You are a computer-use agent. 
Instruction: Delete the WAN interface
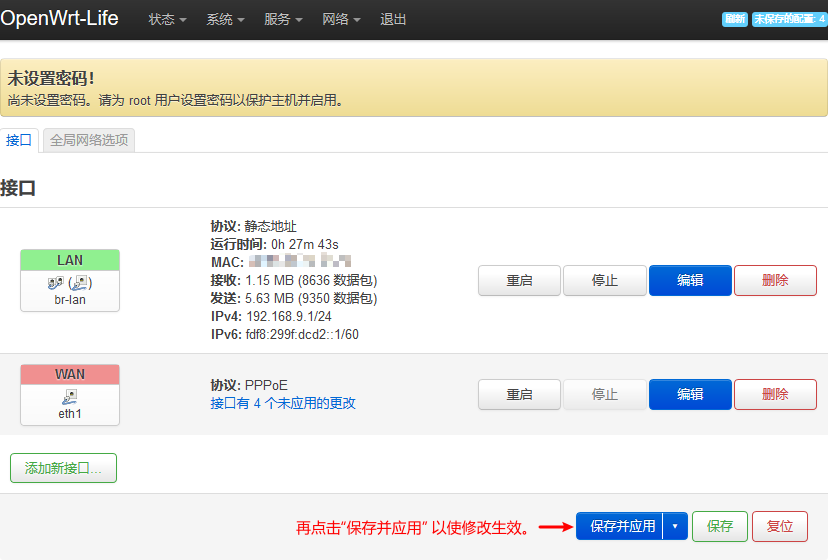(775, 394)
